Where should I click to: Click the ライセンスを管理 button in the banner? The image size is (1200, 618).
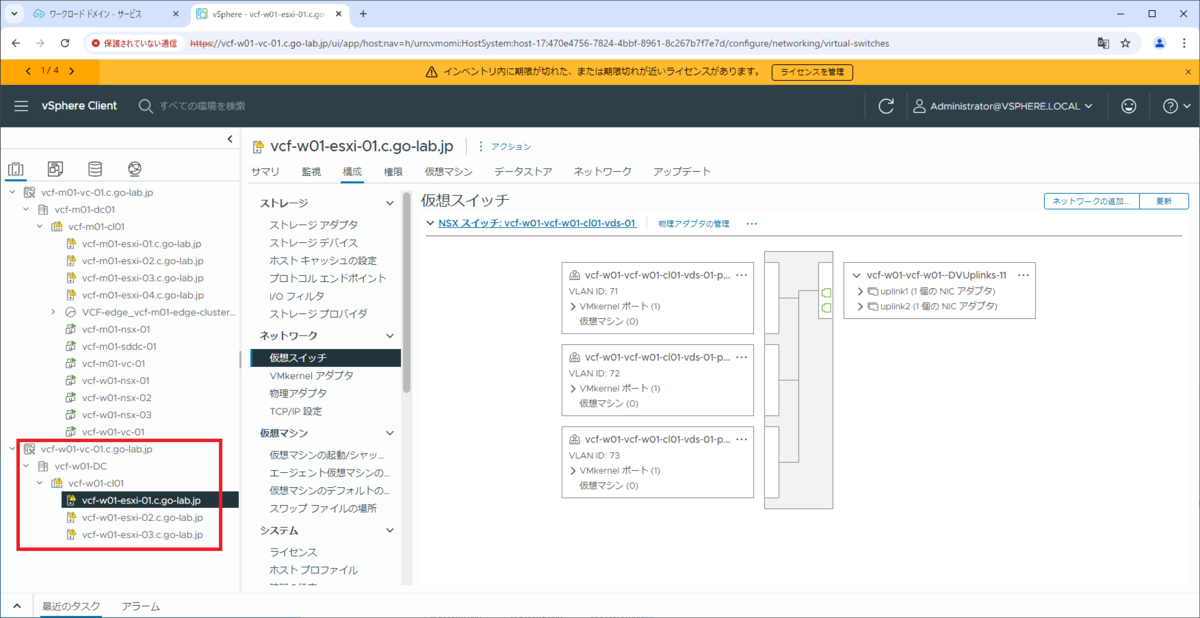812,72
